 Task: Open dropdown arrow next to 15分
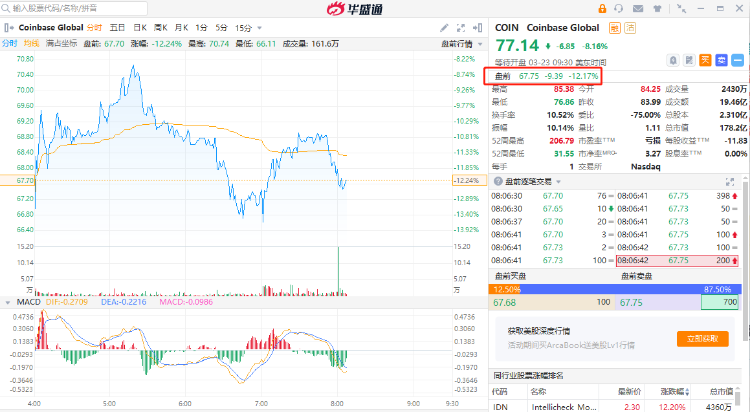260,28
